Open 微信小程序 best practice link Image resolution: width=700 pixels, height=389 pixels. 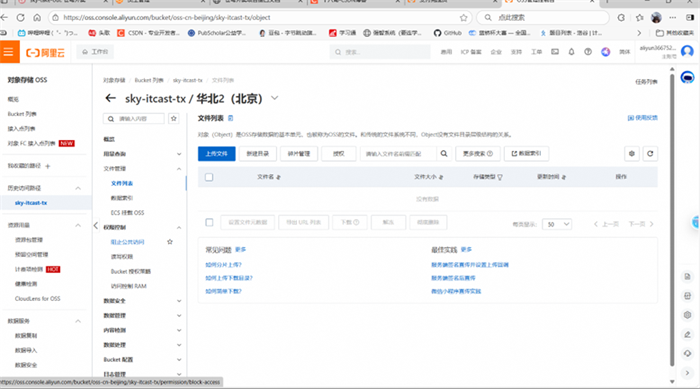tap(456, 291)
